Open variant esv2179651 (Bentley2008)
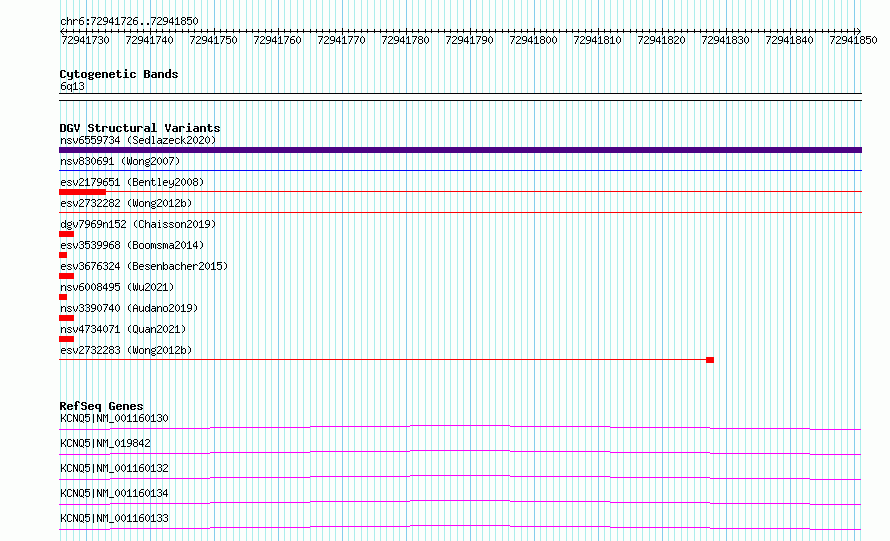The width and height of the screenshot is (890, 541). click(132, 182)
